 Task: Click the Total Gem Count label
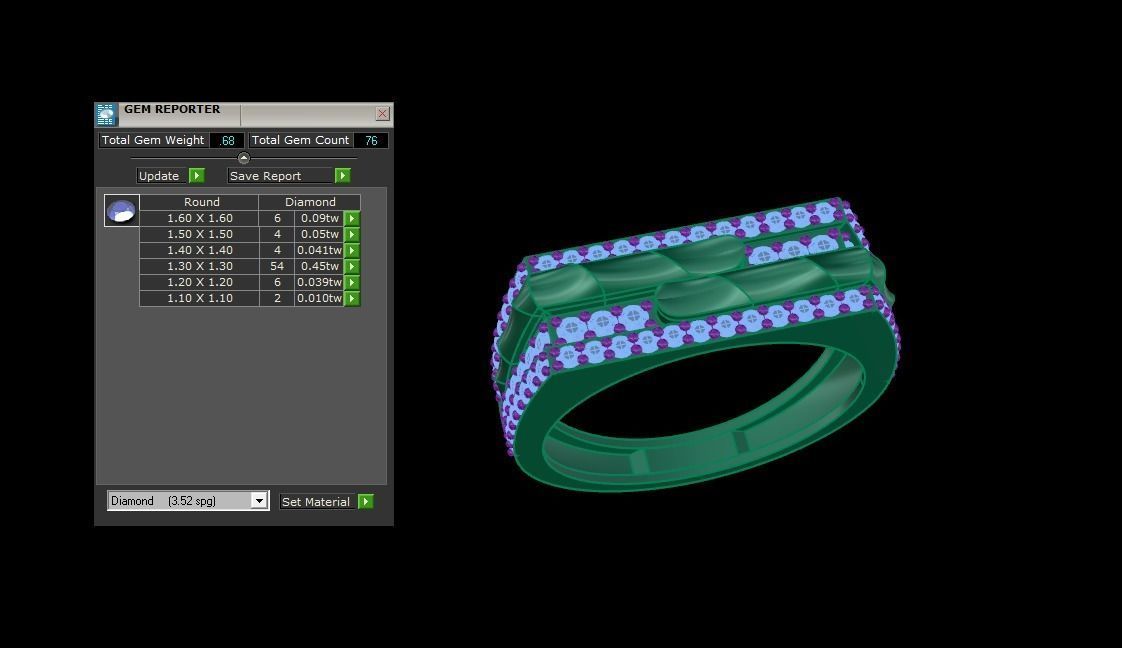point(301,140)
